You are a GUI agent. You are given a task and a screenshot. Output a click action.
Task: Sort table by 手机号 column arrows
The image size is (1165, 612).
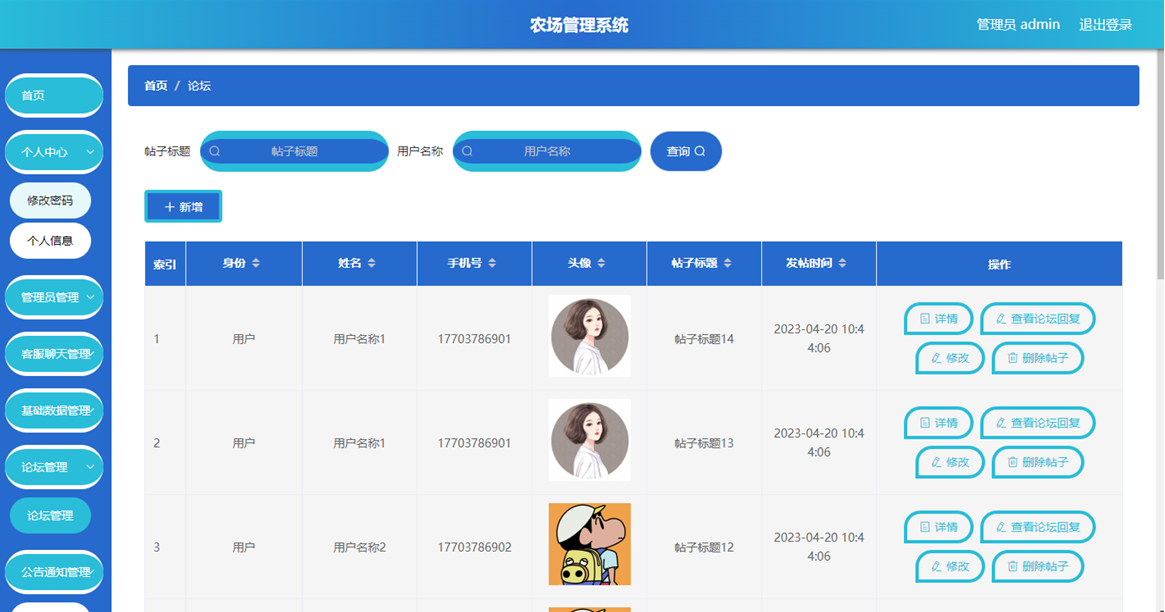pyautogui.click(x=492, y=263)
